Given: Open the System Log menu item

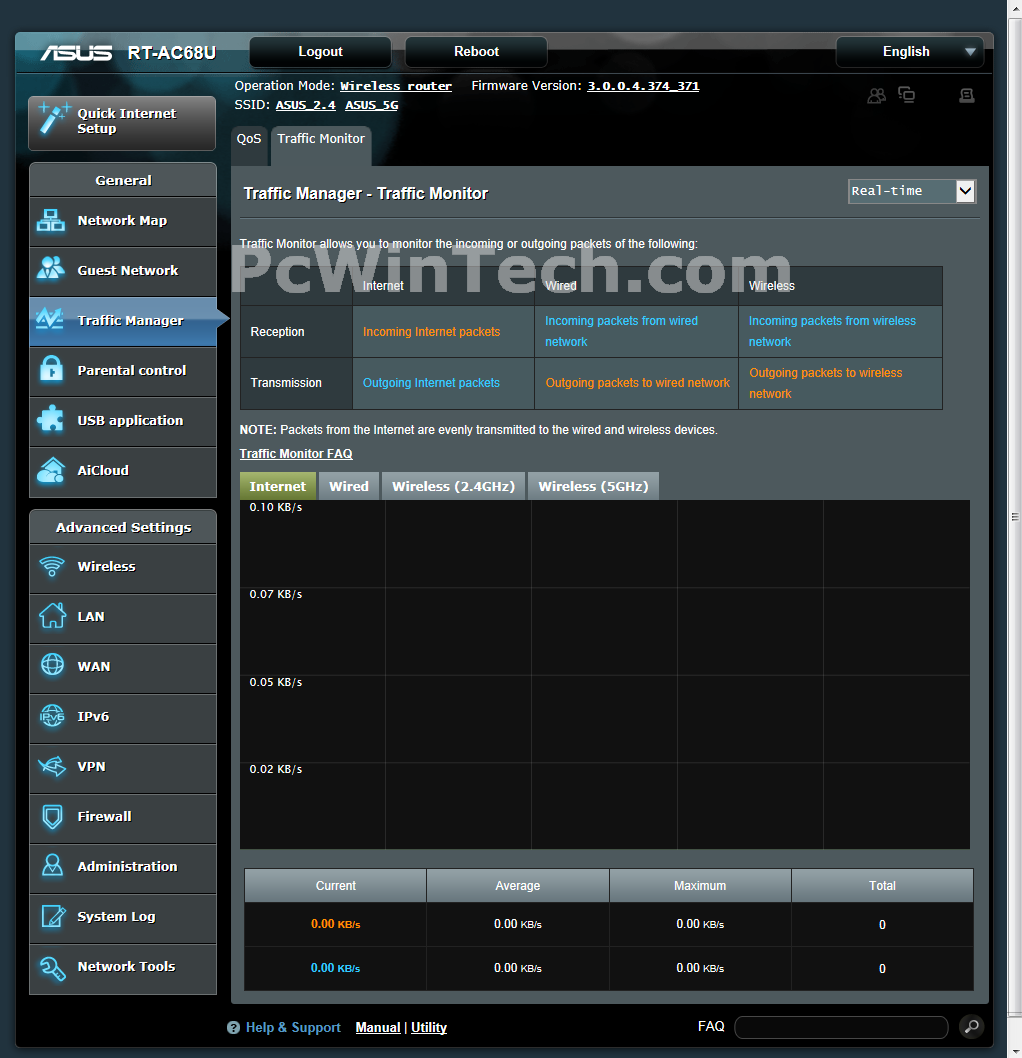Looking at the screenshot, I should coord(123,917).
